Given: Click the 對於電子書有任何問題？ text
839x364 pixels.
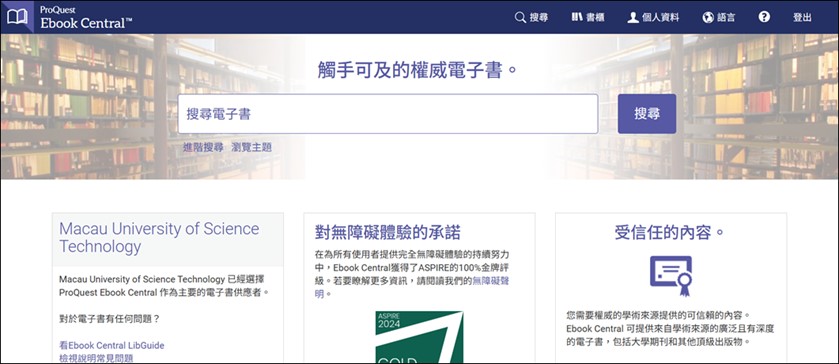Looking at the screenshot, I should click(110, 319).
